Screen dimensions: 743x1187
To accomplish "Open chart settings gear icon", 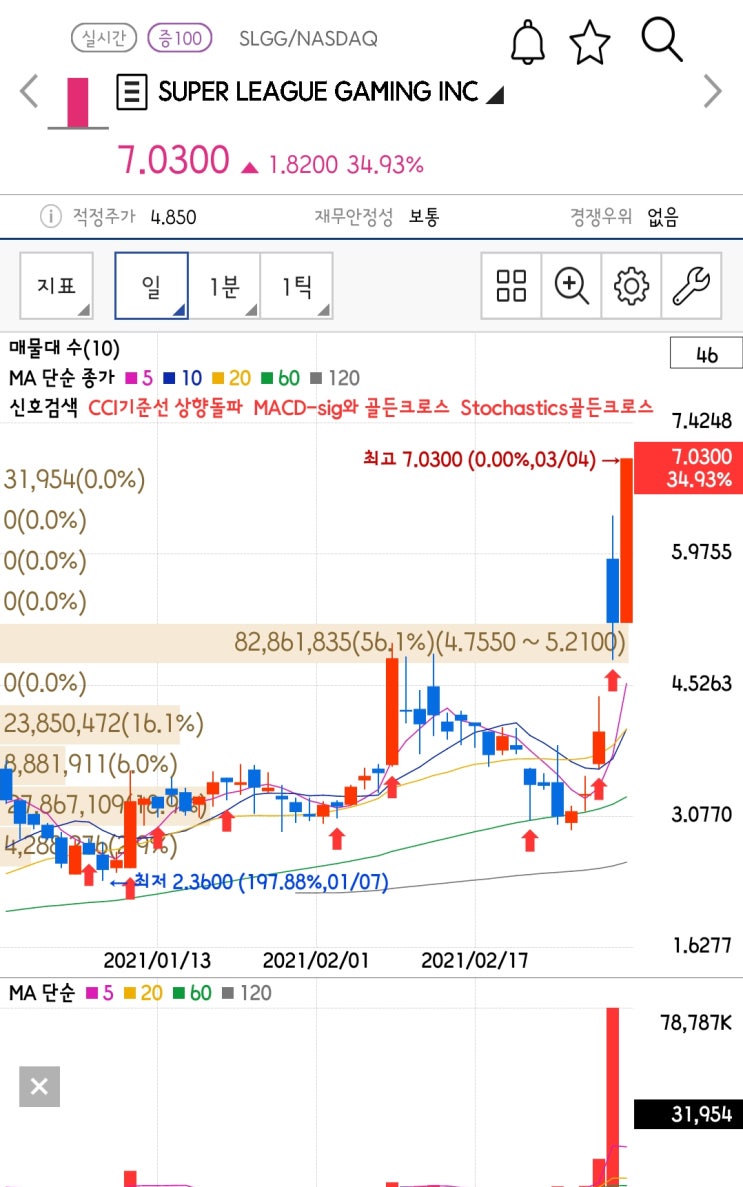I will tap(631, 286).
